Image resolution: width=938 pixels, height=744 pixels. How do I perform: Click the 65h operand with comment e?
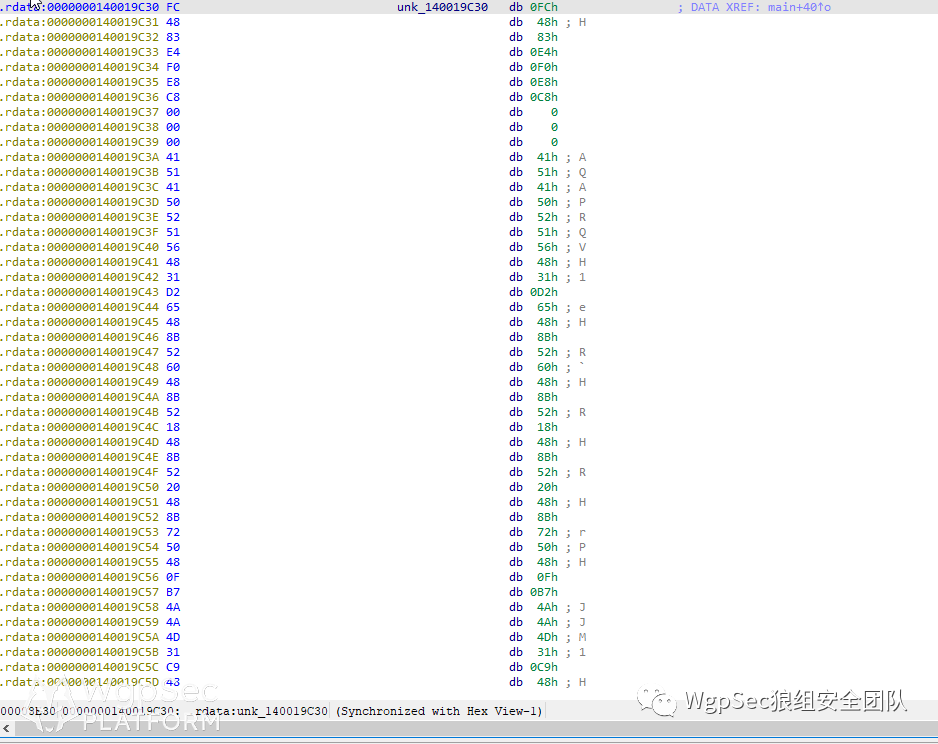coord(547,307)
